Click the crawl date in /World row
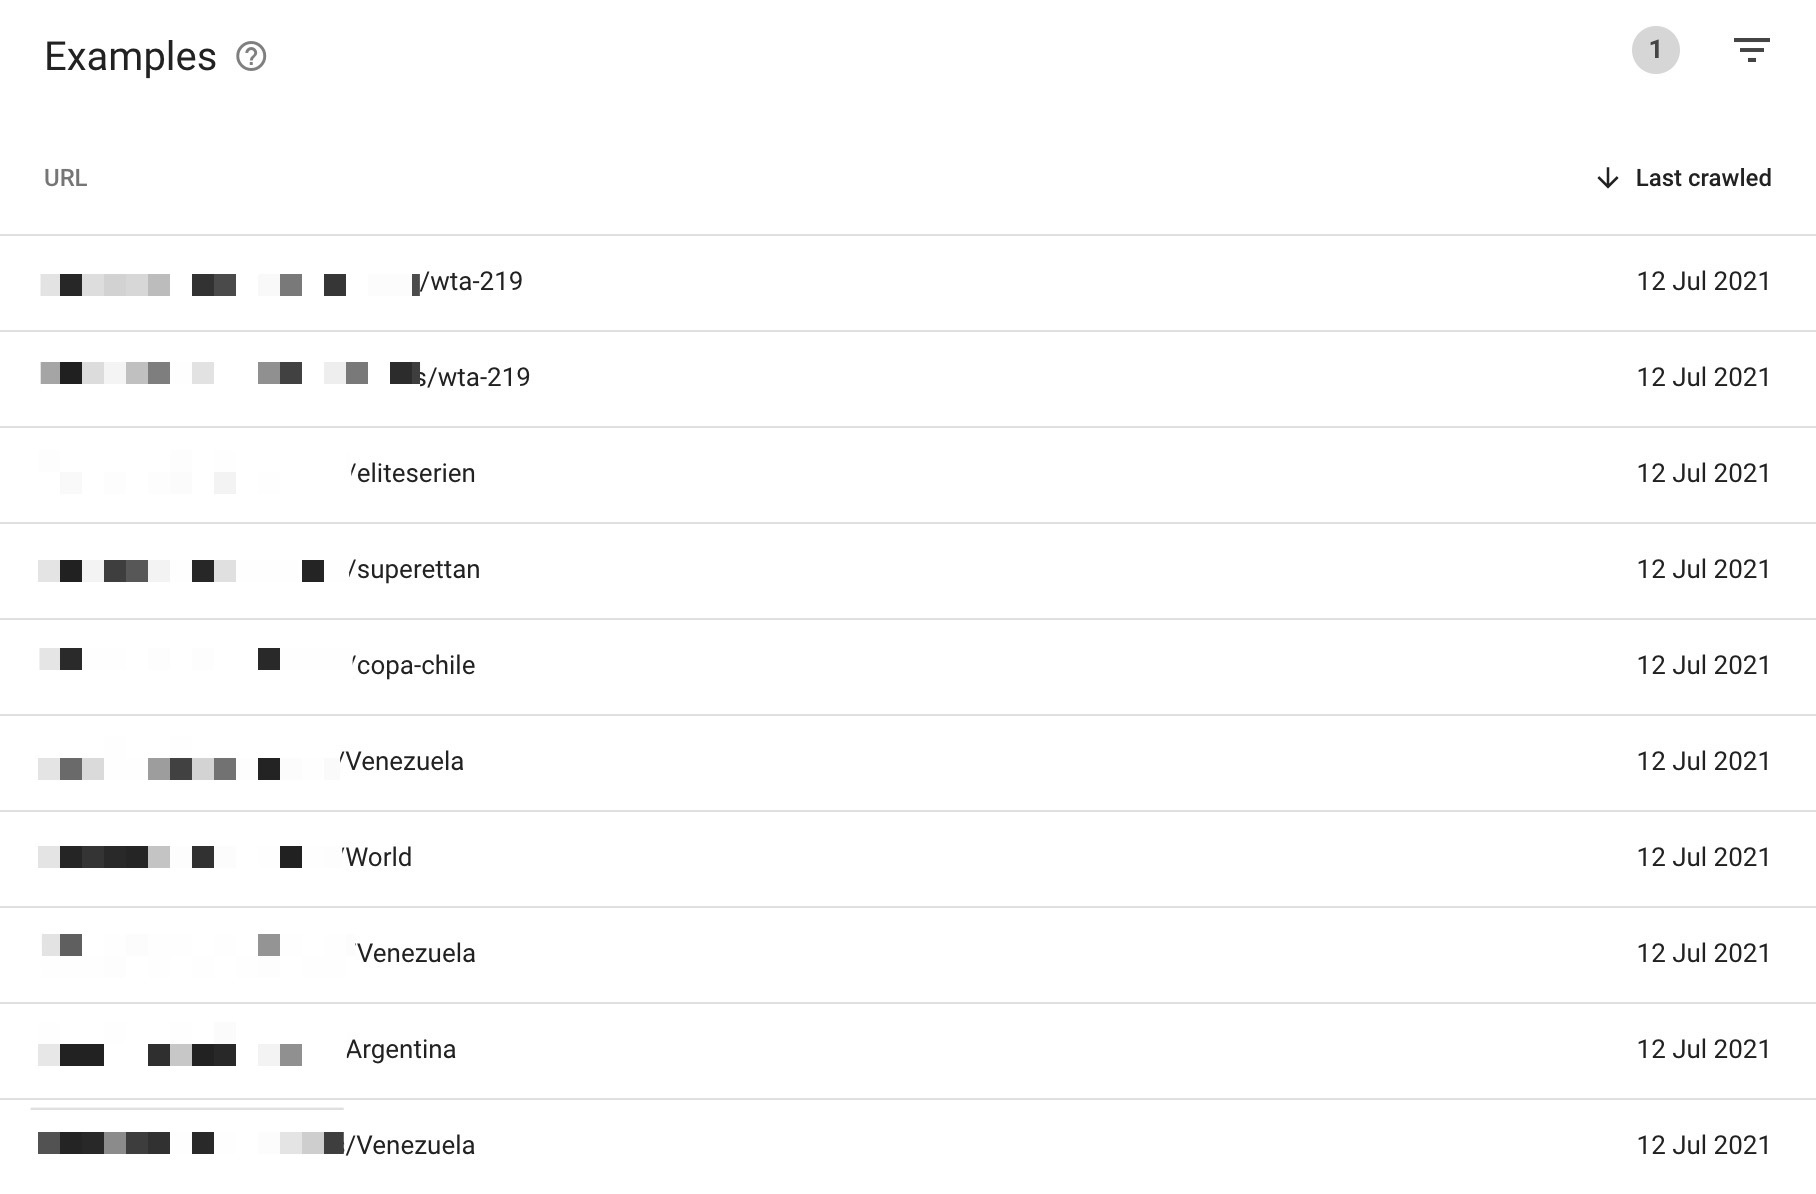 click(1702, 858)
